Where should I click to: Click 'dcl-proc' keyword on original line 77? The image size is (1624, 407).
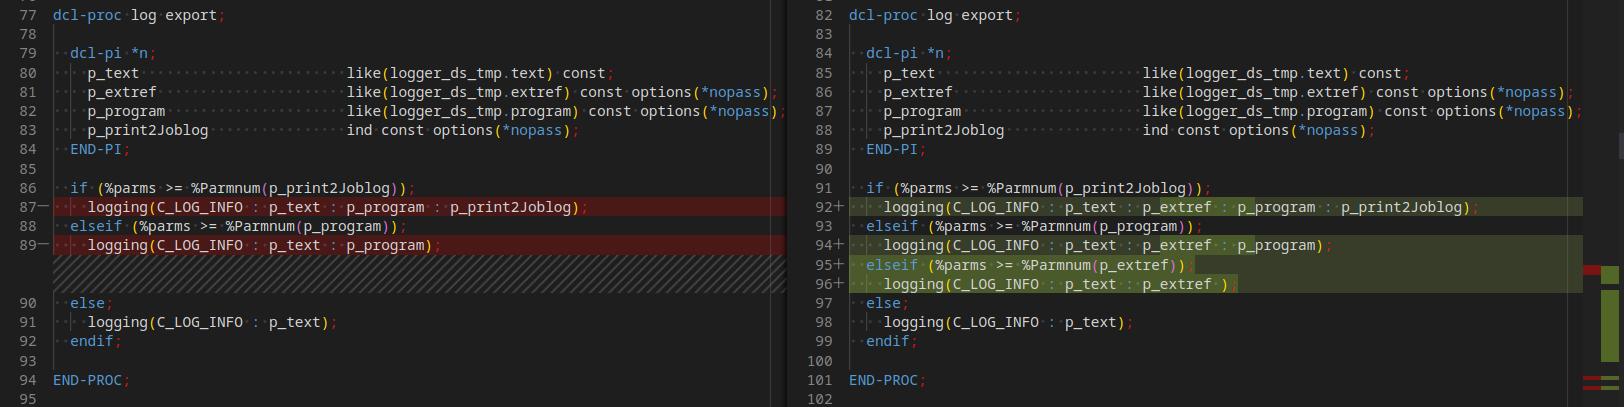[87, 15]
